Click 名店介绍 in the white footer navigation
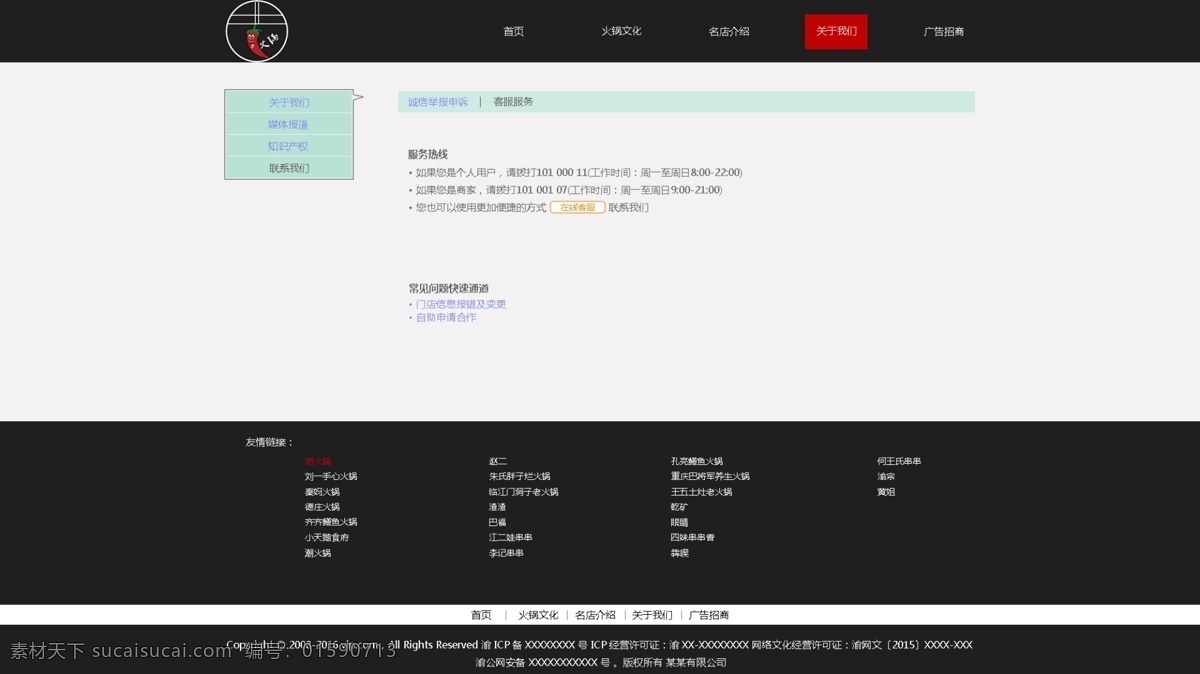Image resolution: width=1200 pixels, height=674 pixels. tap(595, 615)
